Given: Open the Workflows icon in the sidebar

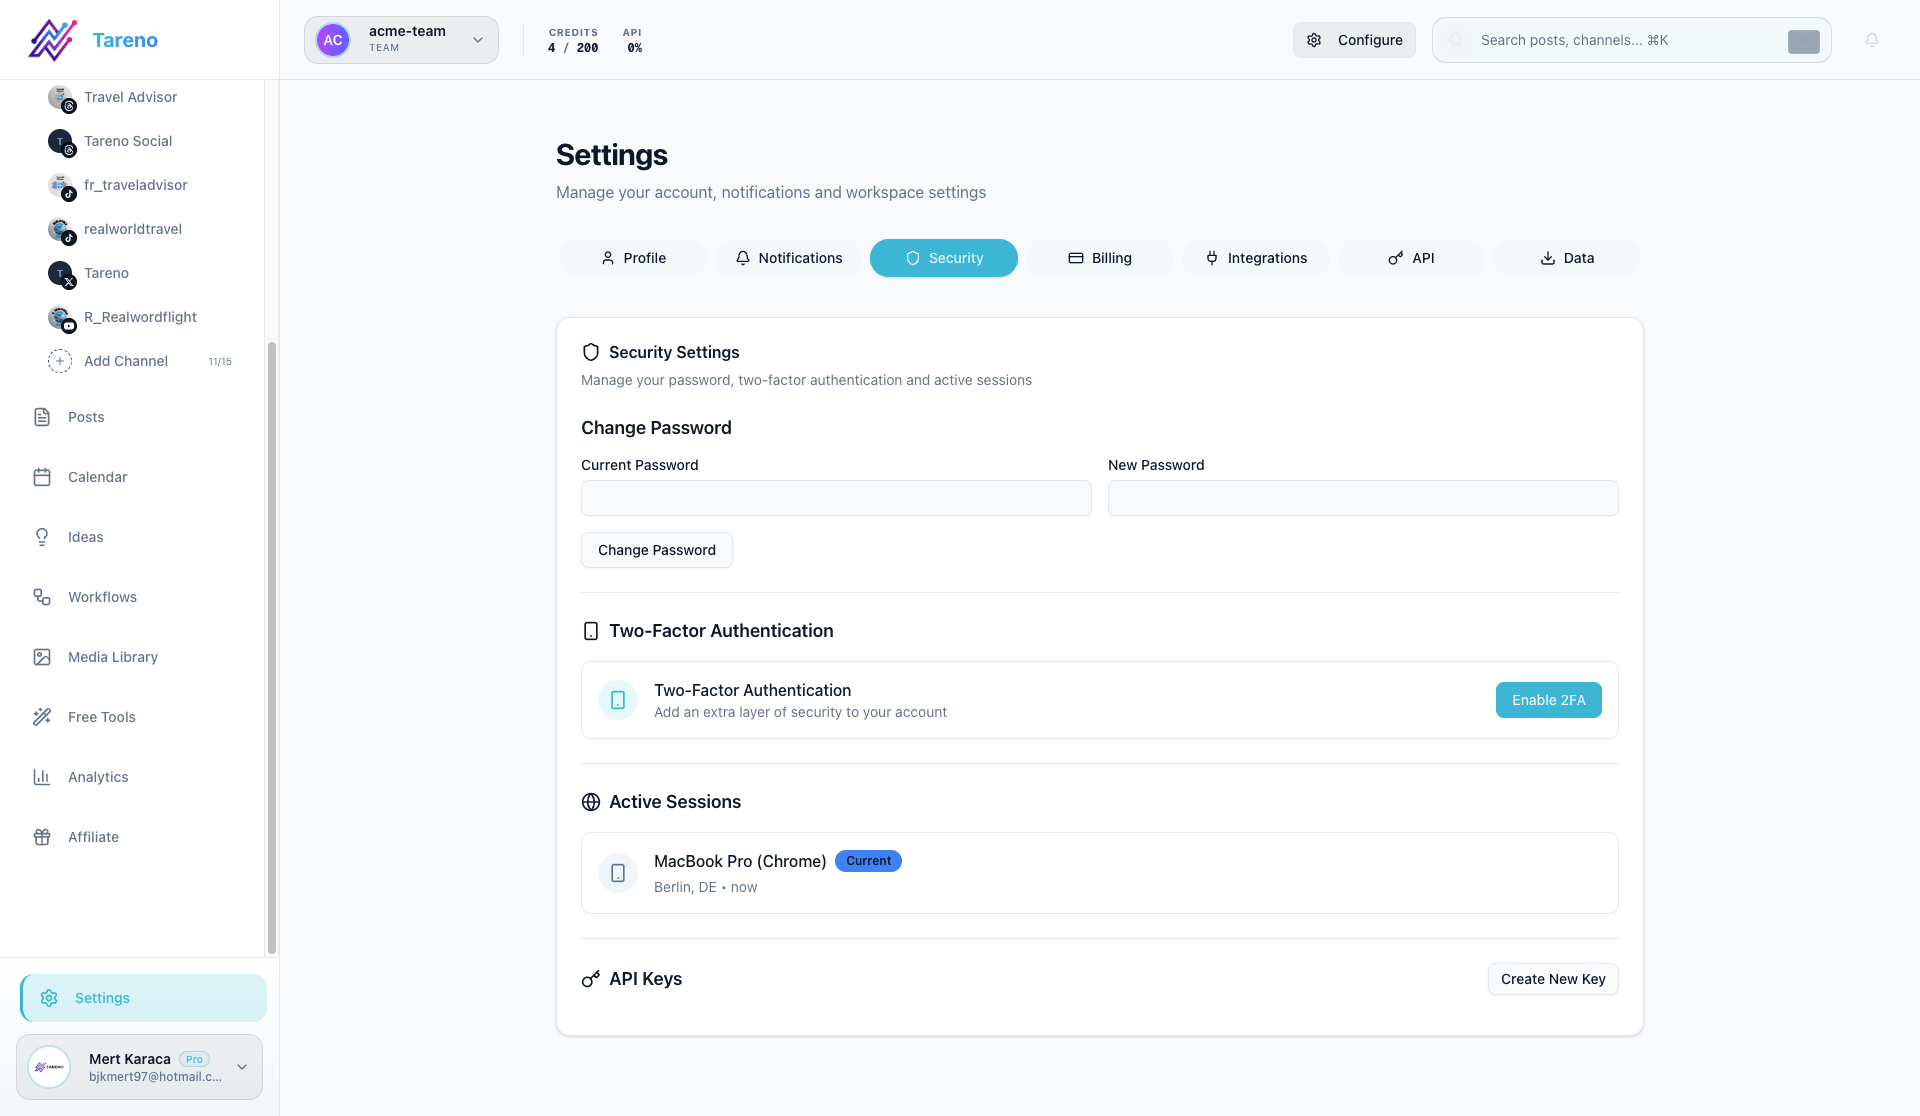Looking at the screenshot, I should (42, 597).
